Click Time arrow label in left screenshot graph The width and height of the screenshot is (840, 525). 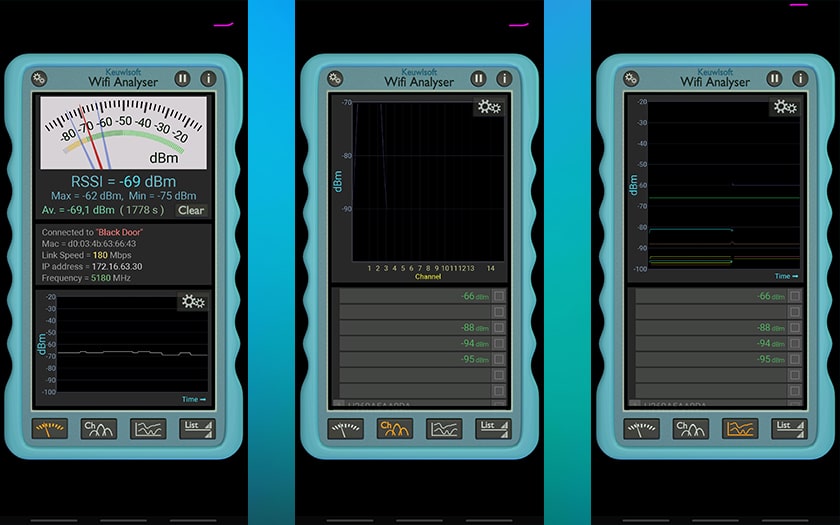click(194, 399)
